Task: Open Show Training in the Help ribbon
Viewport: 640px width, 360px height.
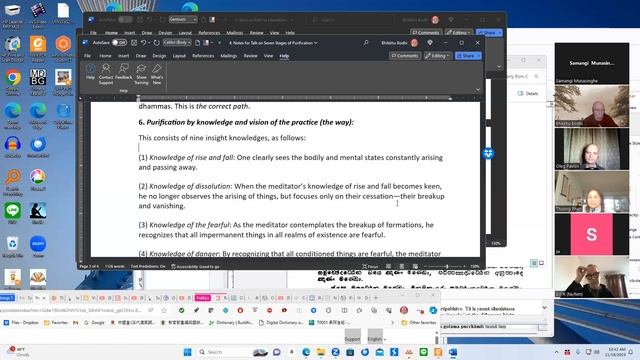Action: click(141, 74)
